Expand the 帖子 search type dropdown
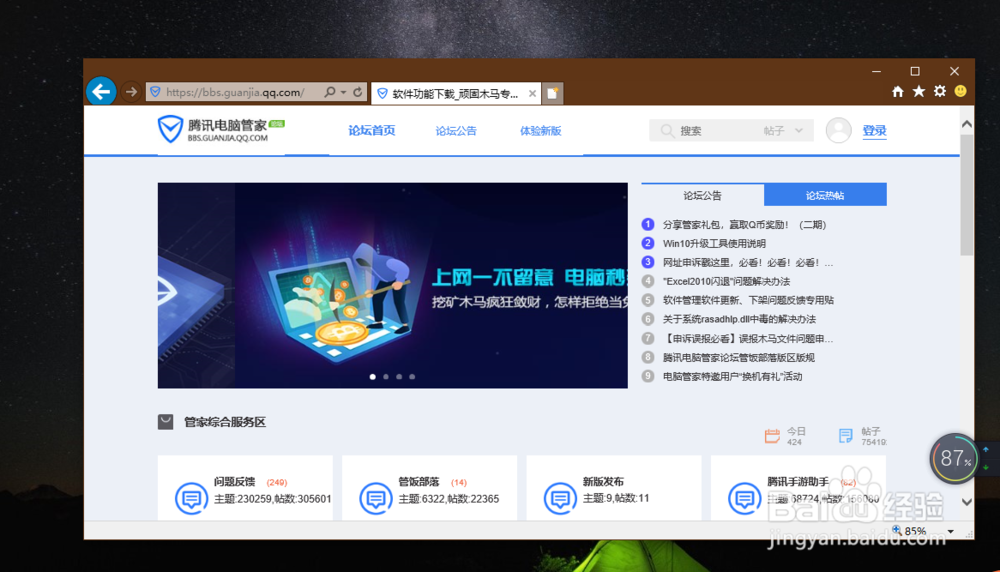This screenshot has height=572, width=1000. [783, 131]
